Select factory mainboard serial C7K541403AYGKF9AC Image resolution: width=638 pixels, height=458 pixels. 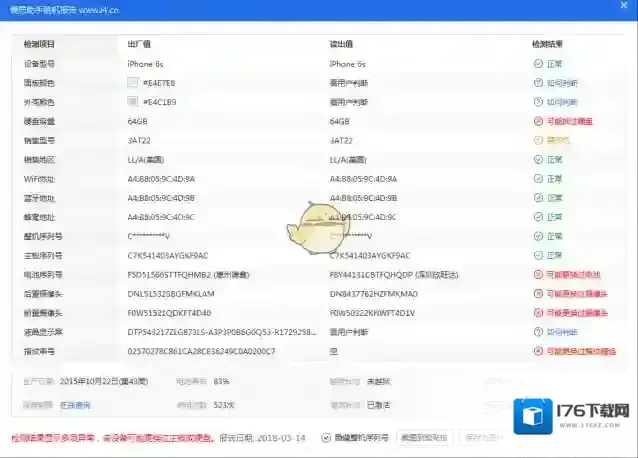[x=168, y=255]
